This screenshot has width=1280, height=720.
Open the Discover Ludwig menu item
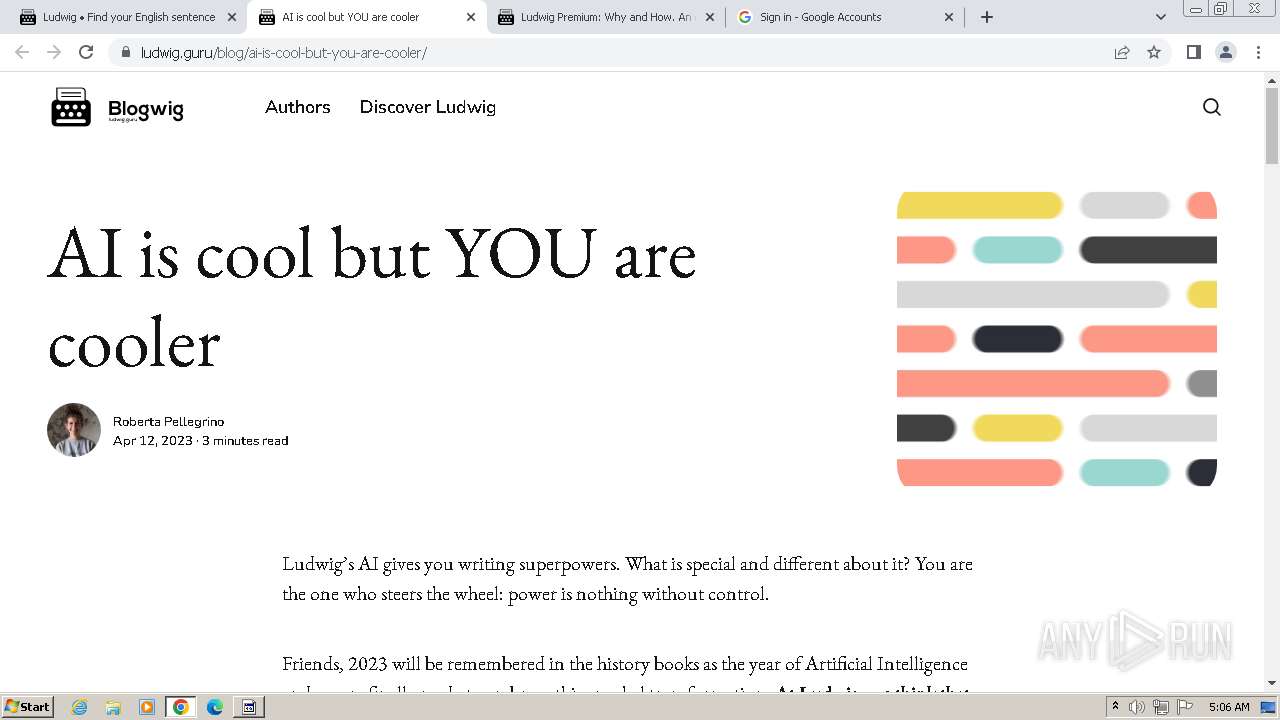click(427, 107)
